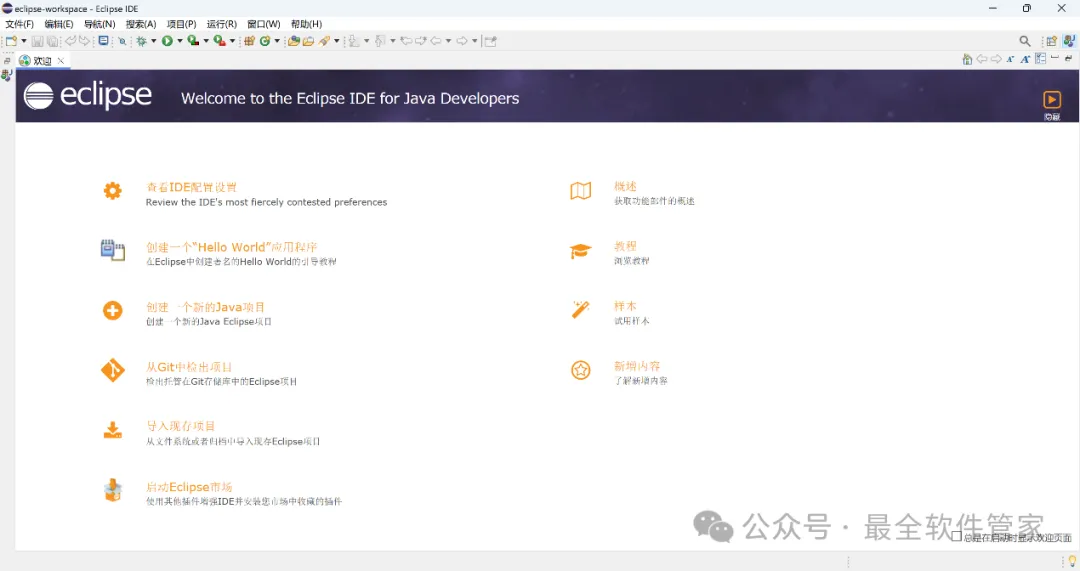Open the 查看IDE配置设置 link
The height and width of the screenshot is (571, 1080).
click(191, 187)
